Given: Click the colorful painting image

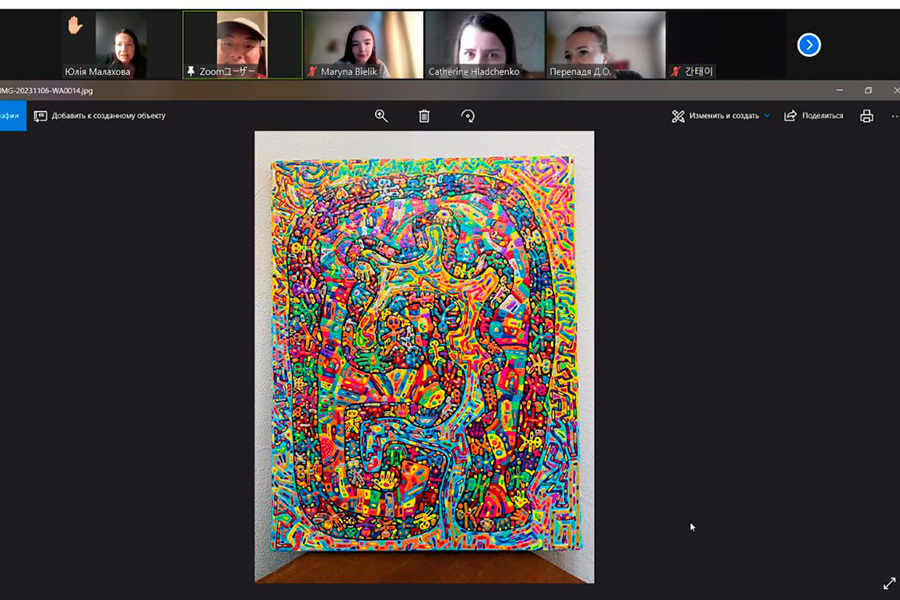Looking at the screenshot, I should (x=424, y=357).
